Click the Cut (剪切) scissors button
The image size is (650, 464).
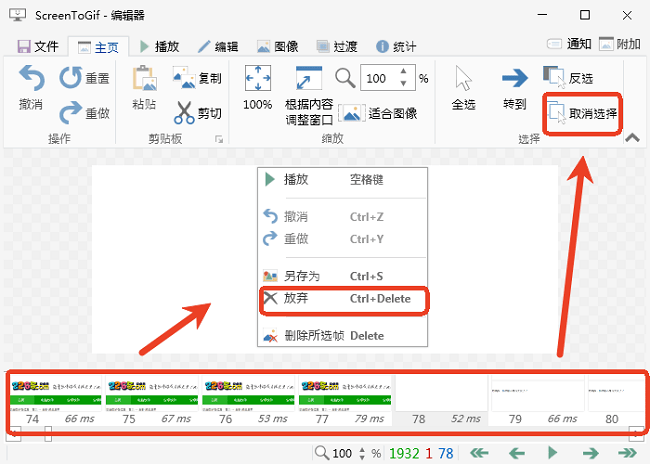197,113
